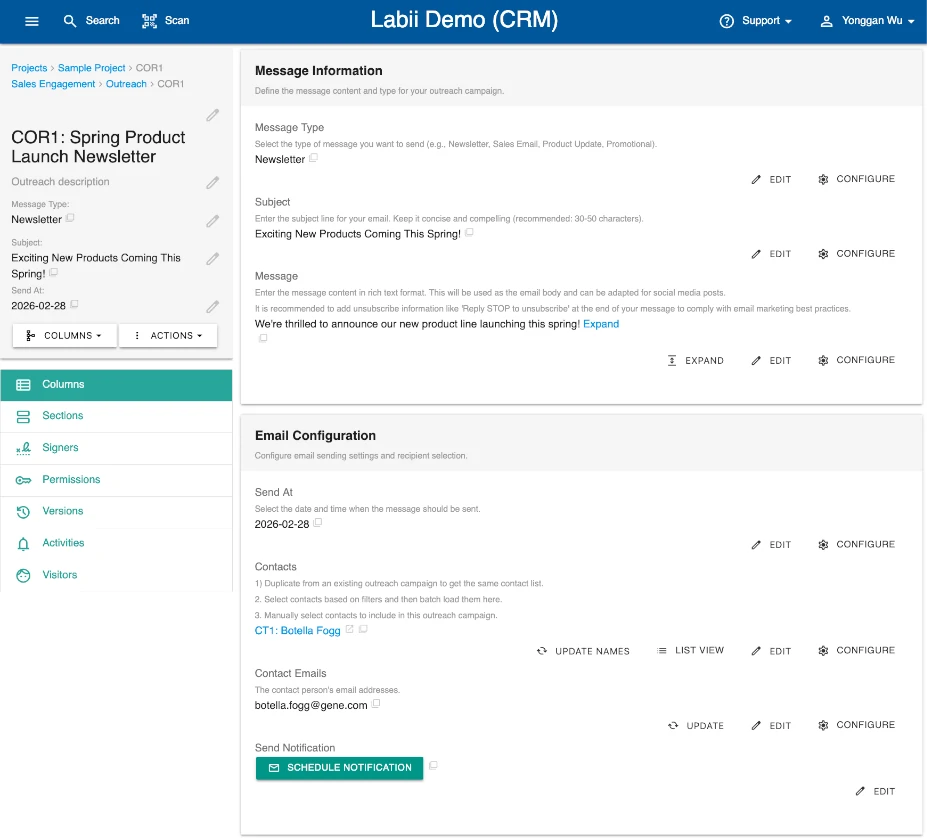Click the pencil icon beside Outreach description
The width and height of the screenshot is (927, 838).
point(212,182)
